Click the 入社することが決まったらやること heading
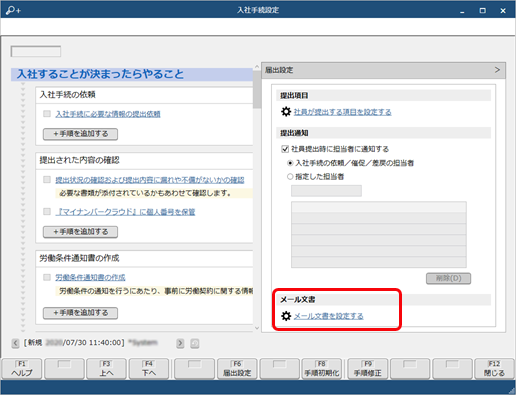Image resolution: width=516 pixels, height=395 pixels. pyautogui.click(x=100, y=74)
